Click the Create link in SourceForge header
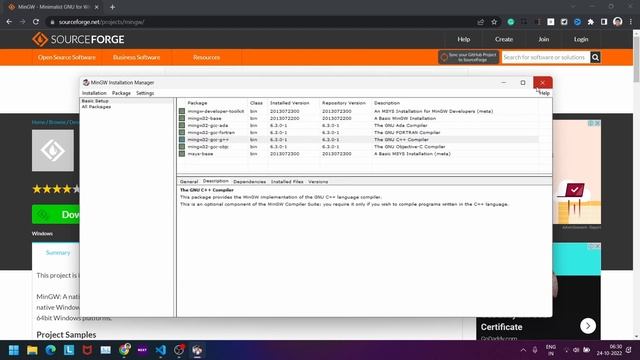Viewport: 640px width, 360px height. coord(504,40)
